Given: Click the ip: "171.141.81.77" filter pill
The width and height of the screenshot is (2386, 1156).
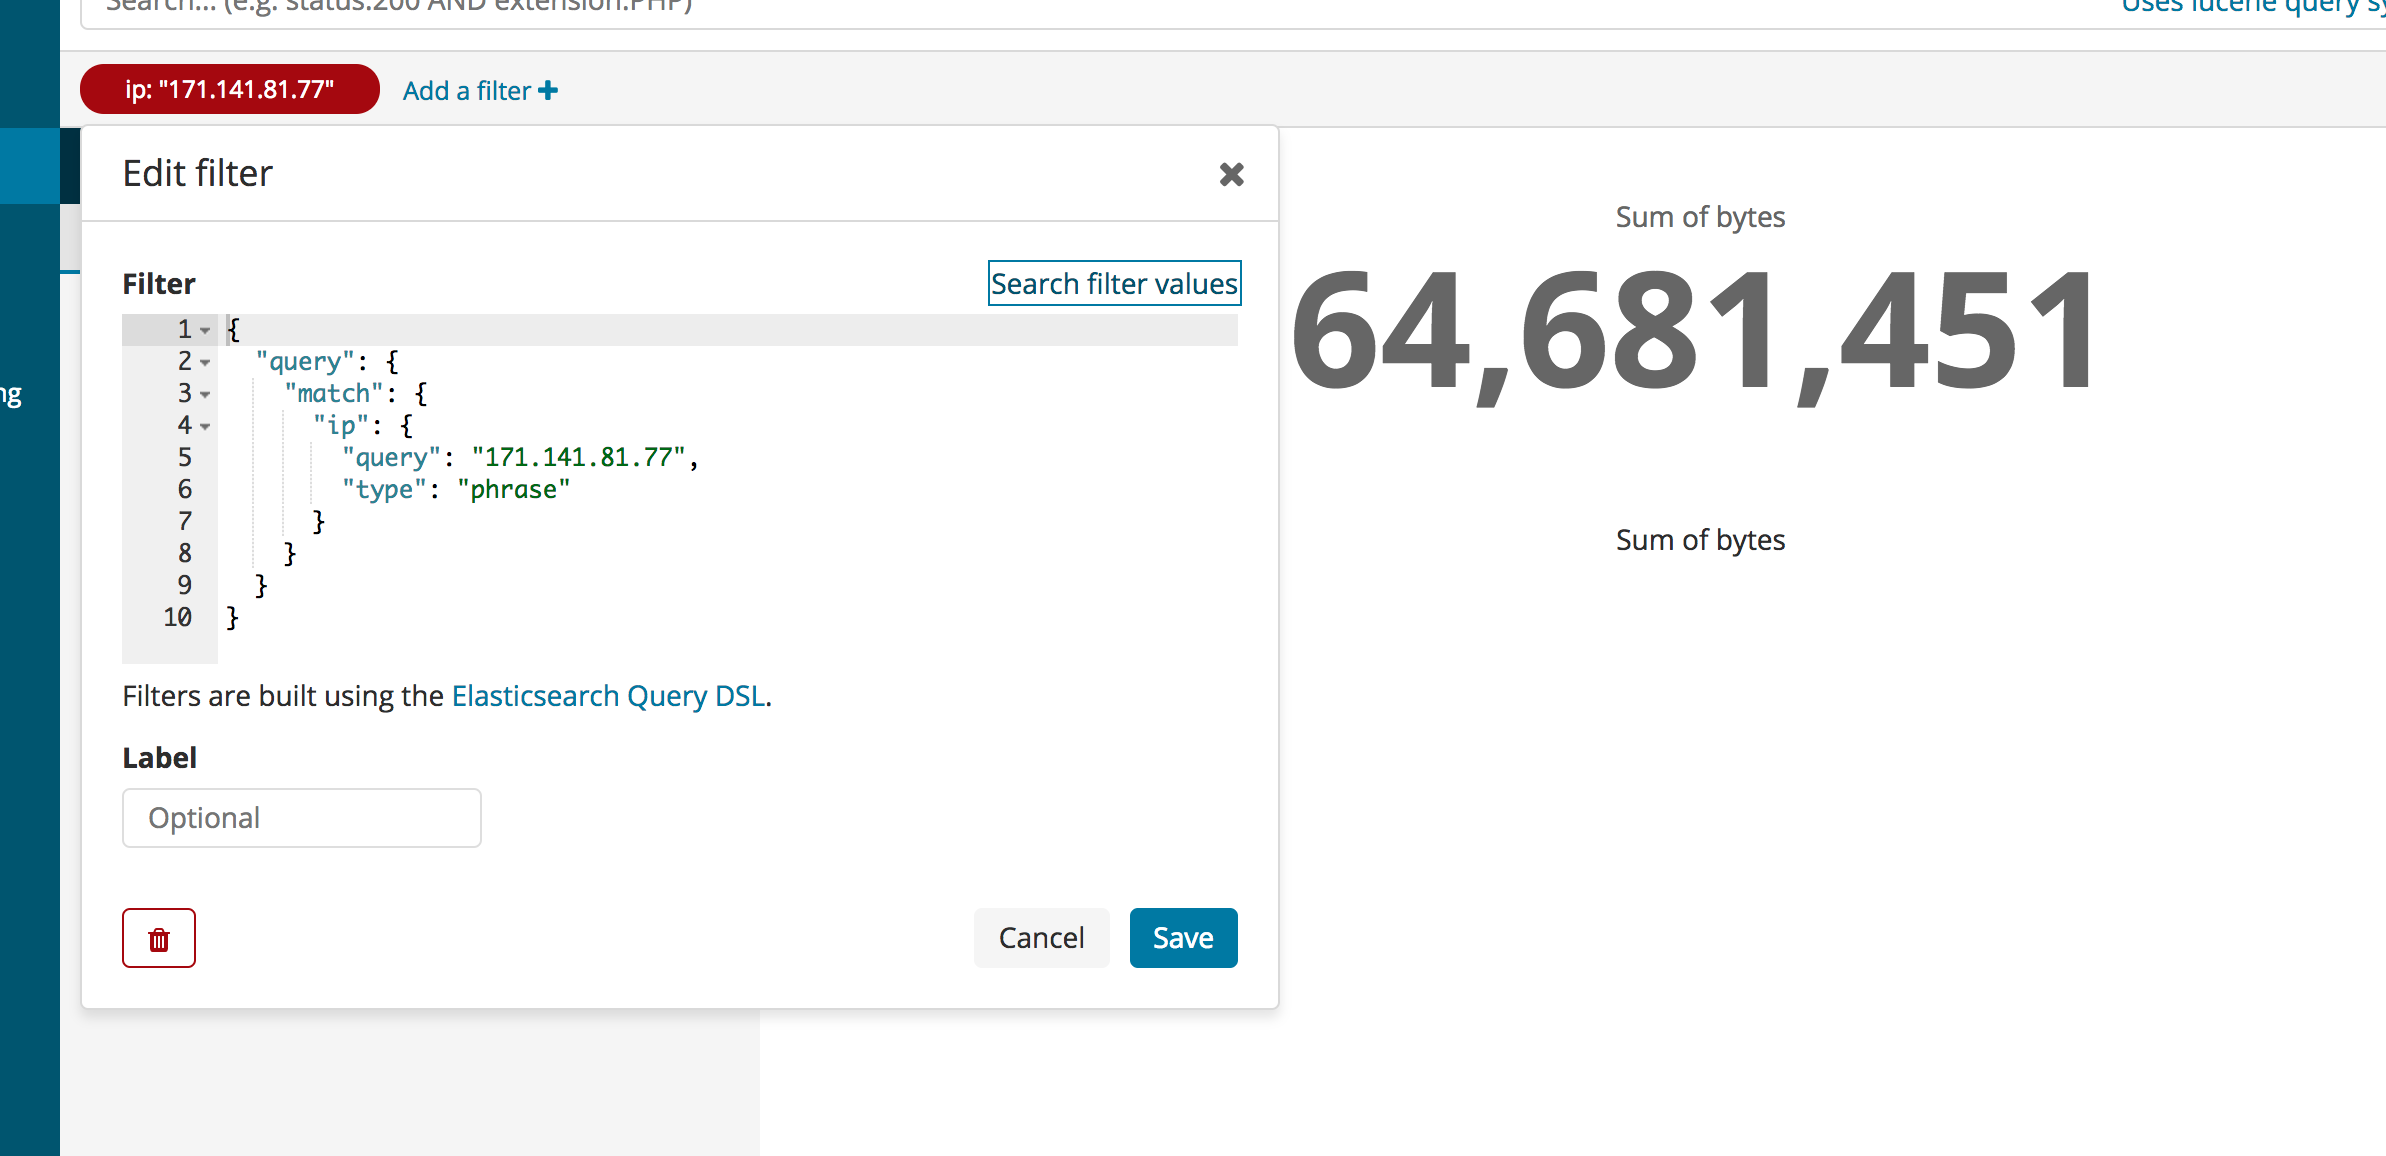Looking at the screenshot, I should tap(229, 90).
